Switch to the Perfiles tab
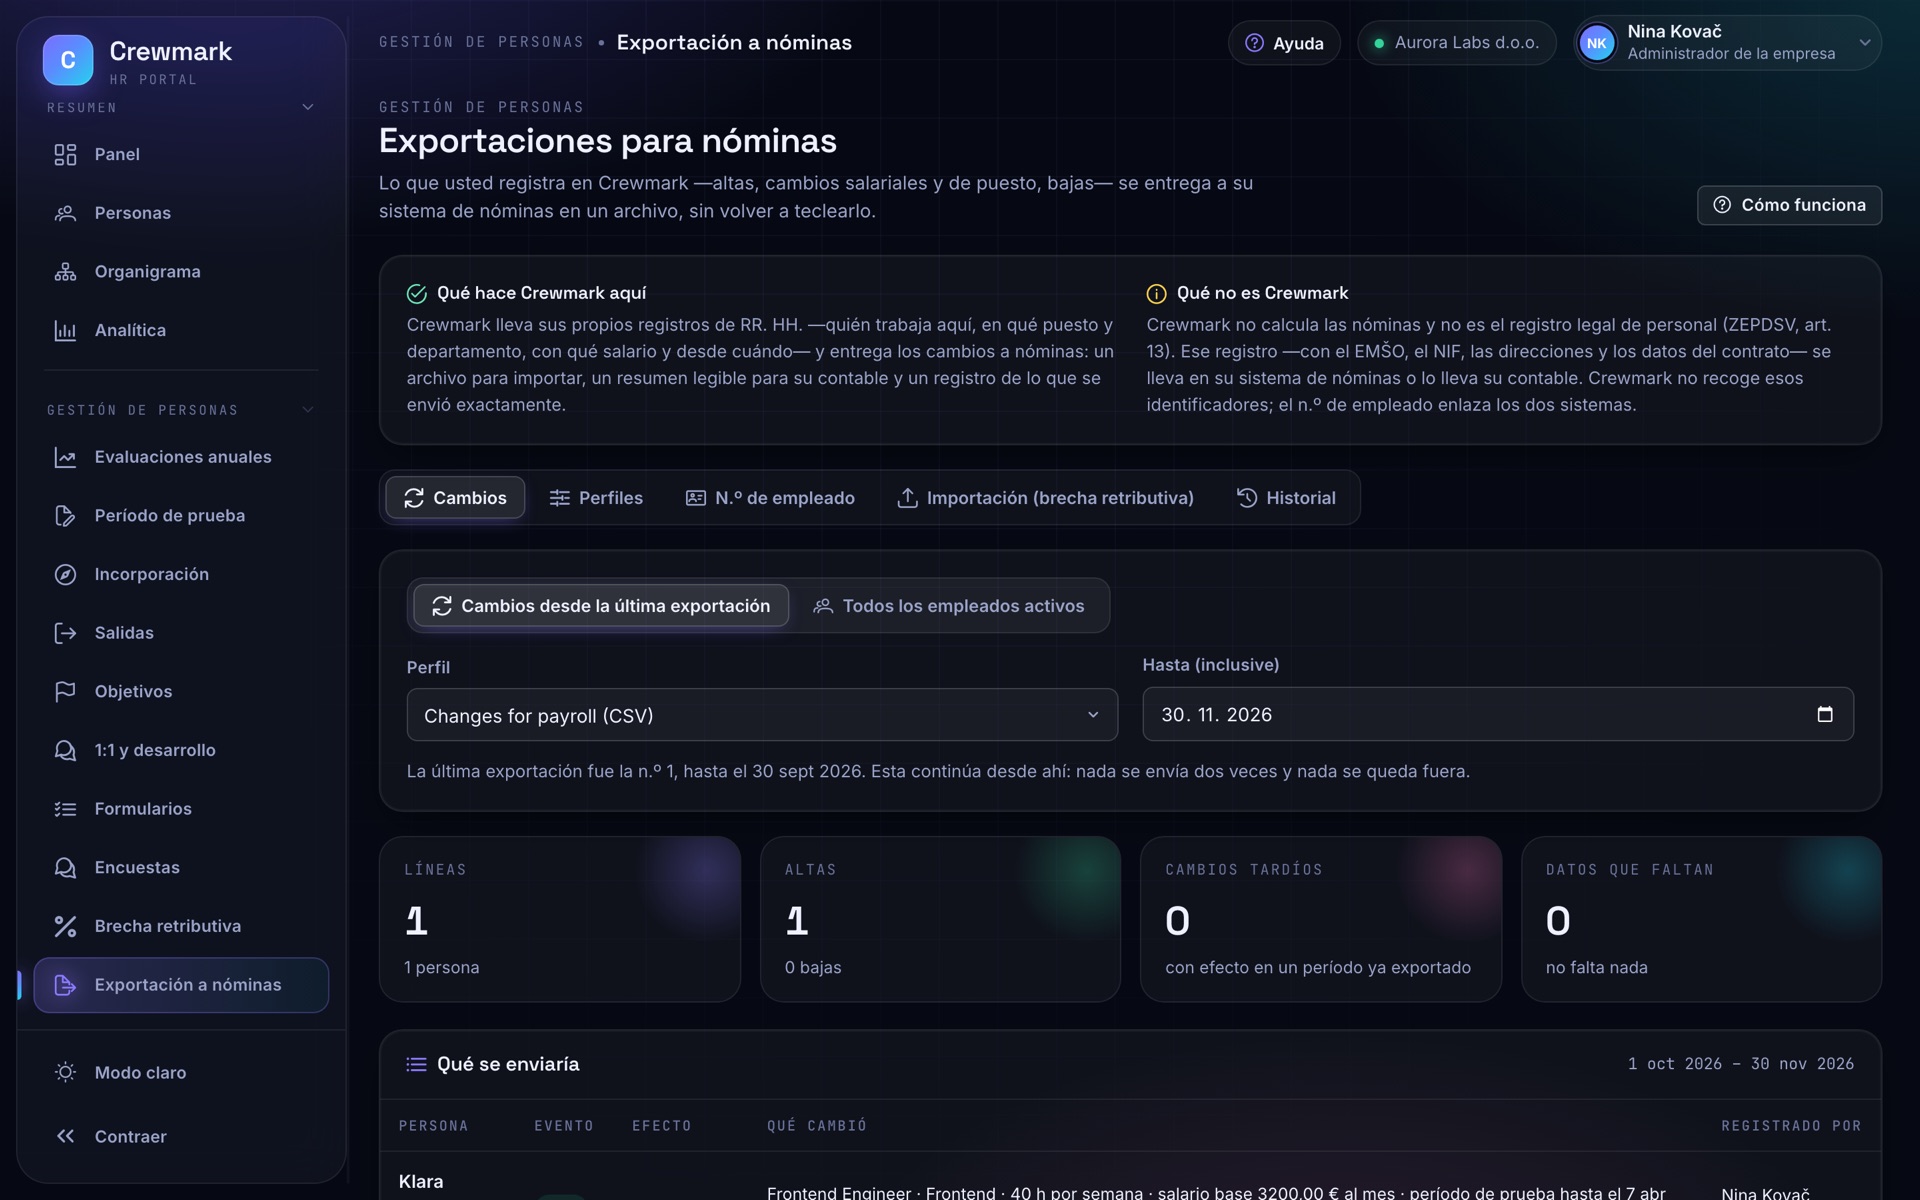This screenshot has width=1920, height=1200. pyautogui.click(x=596, y=498)
